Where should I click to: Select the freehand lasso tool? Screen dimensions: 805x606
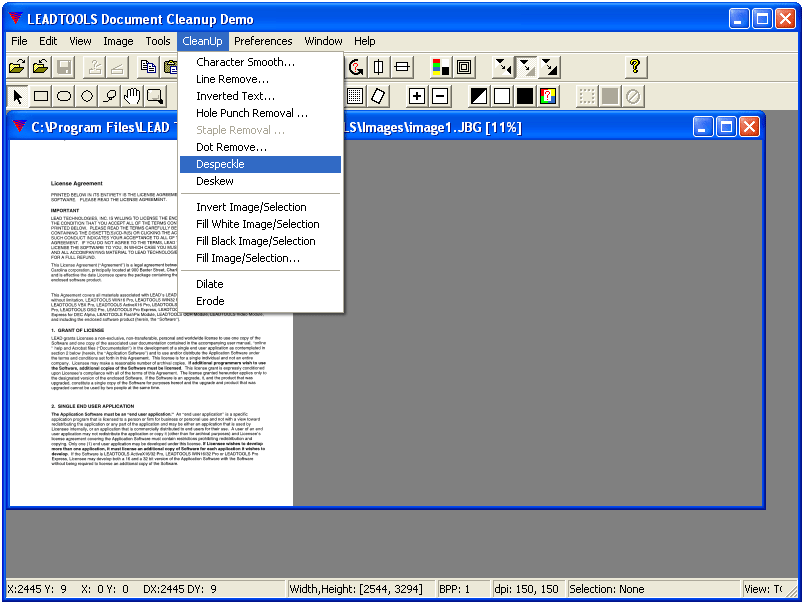tap(109, 96)
